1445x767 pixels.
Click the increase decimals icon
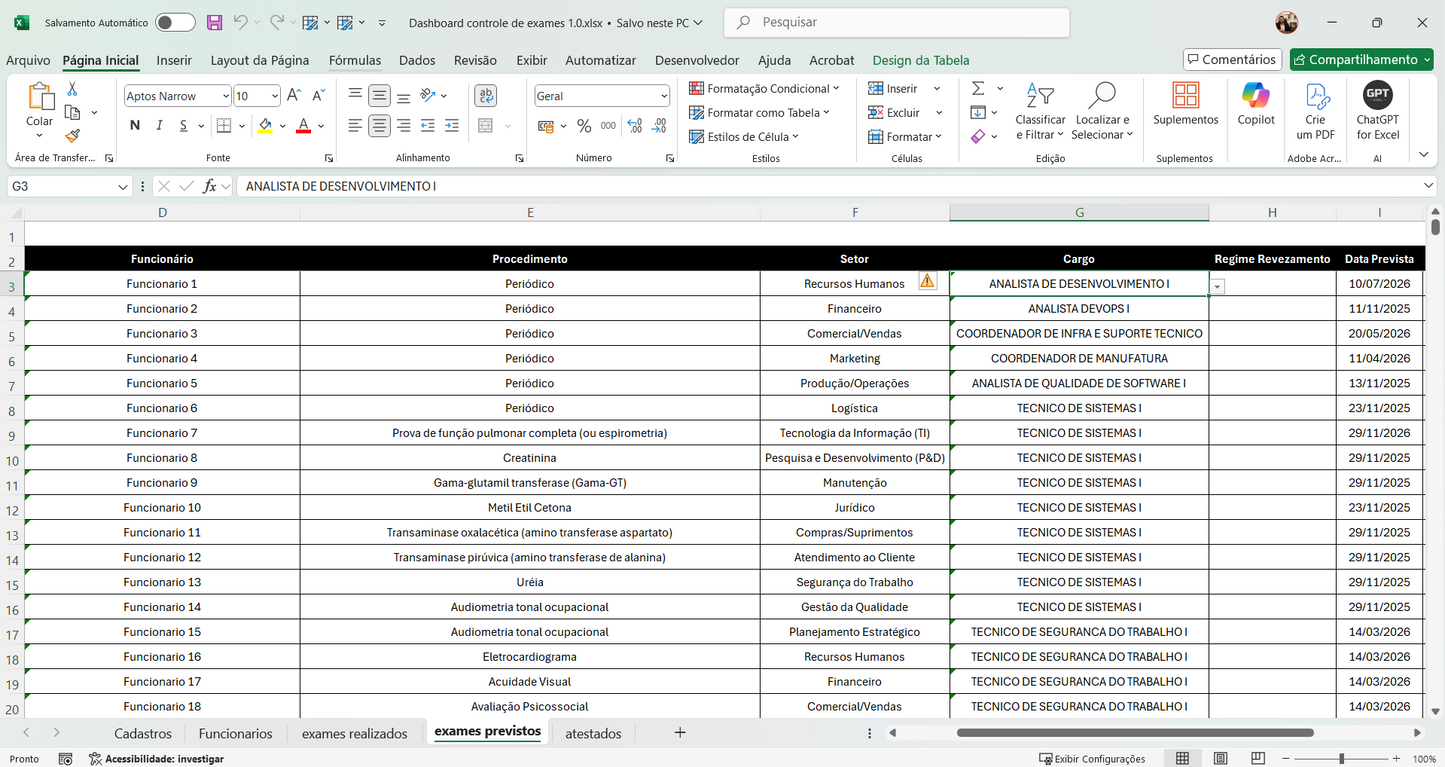632,124
